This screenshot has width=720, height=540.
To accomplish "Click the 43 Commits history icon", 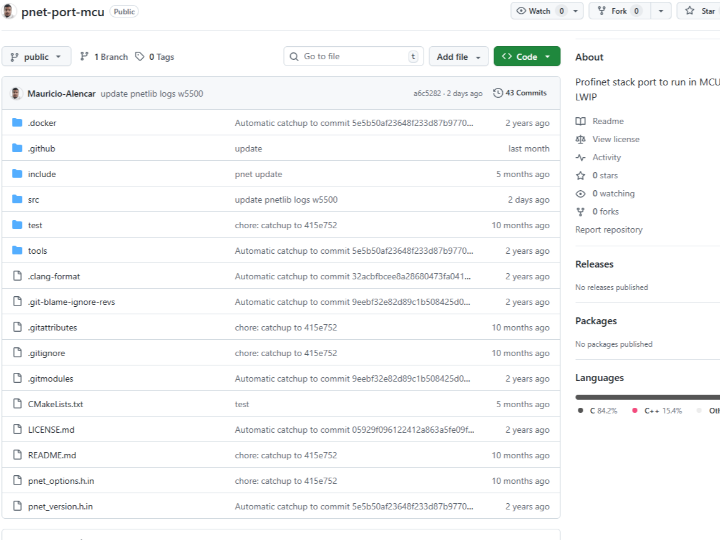I will pyautogui.click(x=498, y=93).
